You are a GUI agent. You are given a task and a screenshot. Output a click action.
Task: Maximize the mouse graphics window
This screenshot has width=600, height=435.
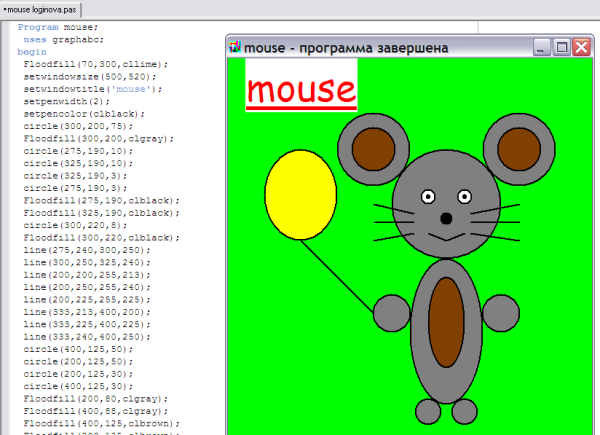(x=562, y=47)
